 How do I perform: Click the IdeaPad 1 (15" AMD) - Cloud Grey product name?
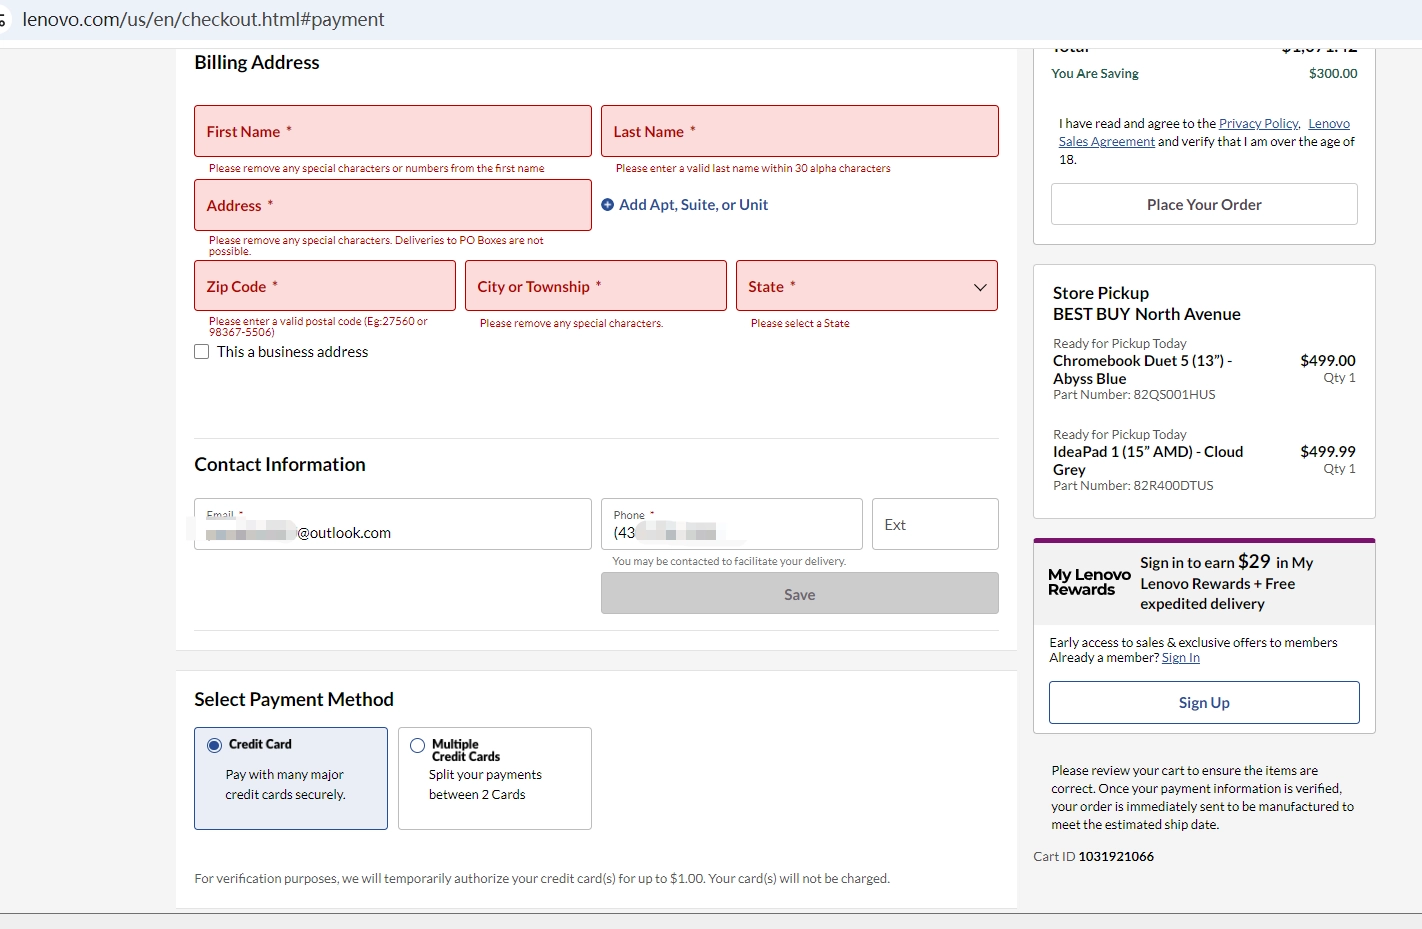pyautogui.click(x=1148, y=460)
